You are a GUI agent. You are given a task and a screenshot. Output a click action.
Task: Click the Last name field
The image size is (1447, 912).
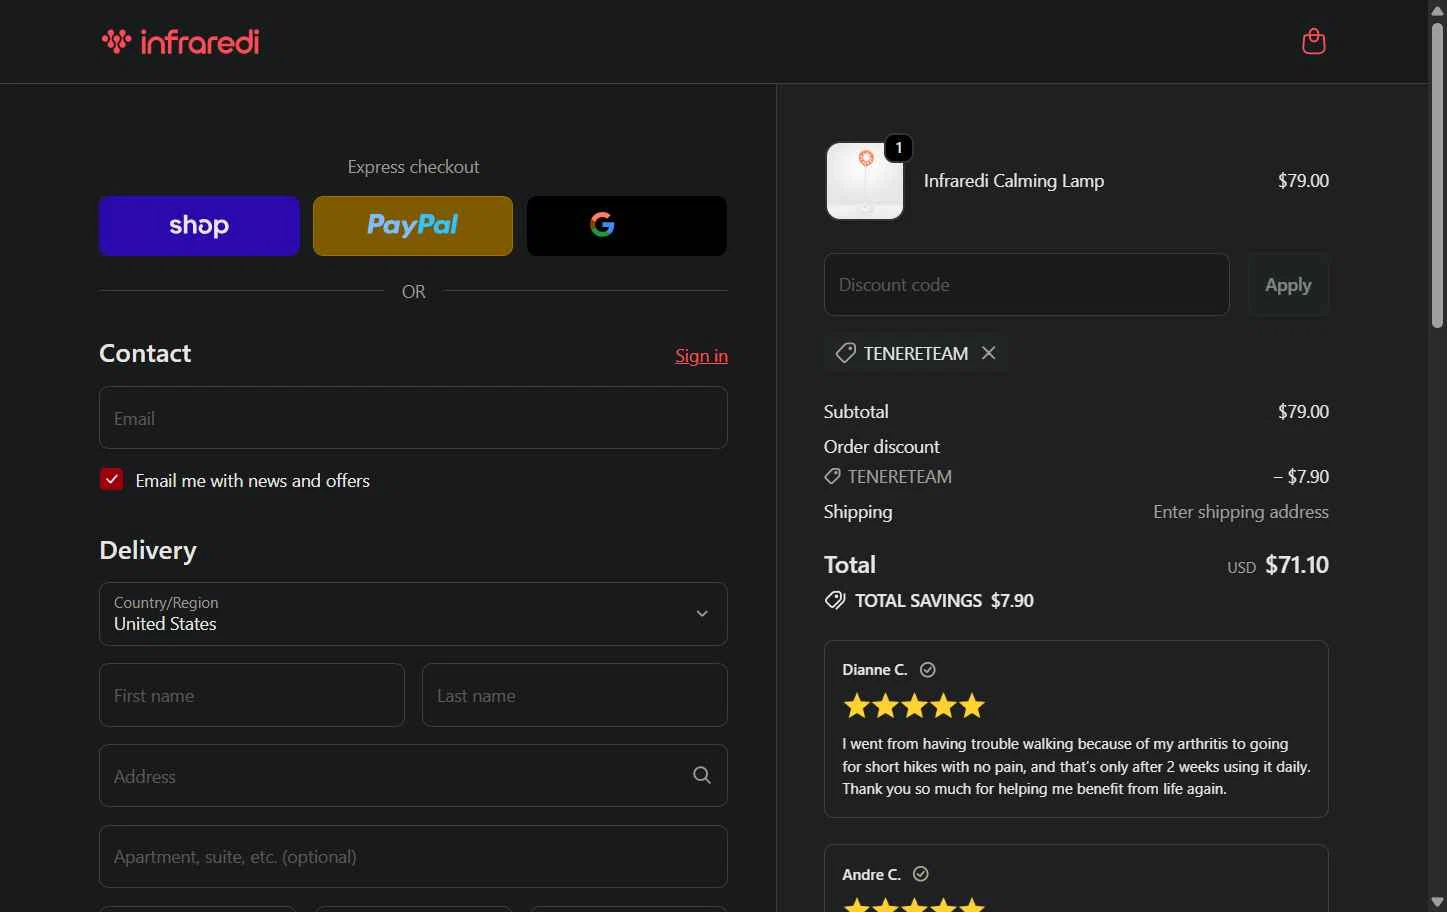(575, 695)
